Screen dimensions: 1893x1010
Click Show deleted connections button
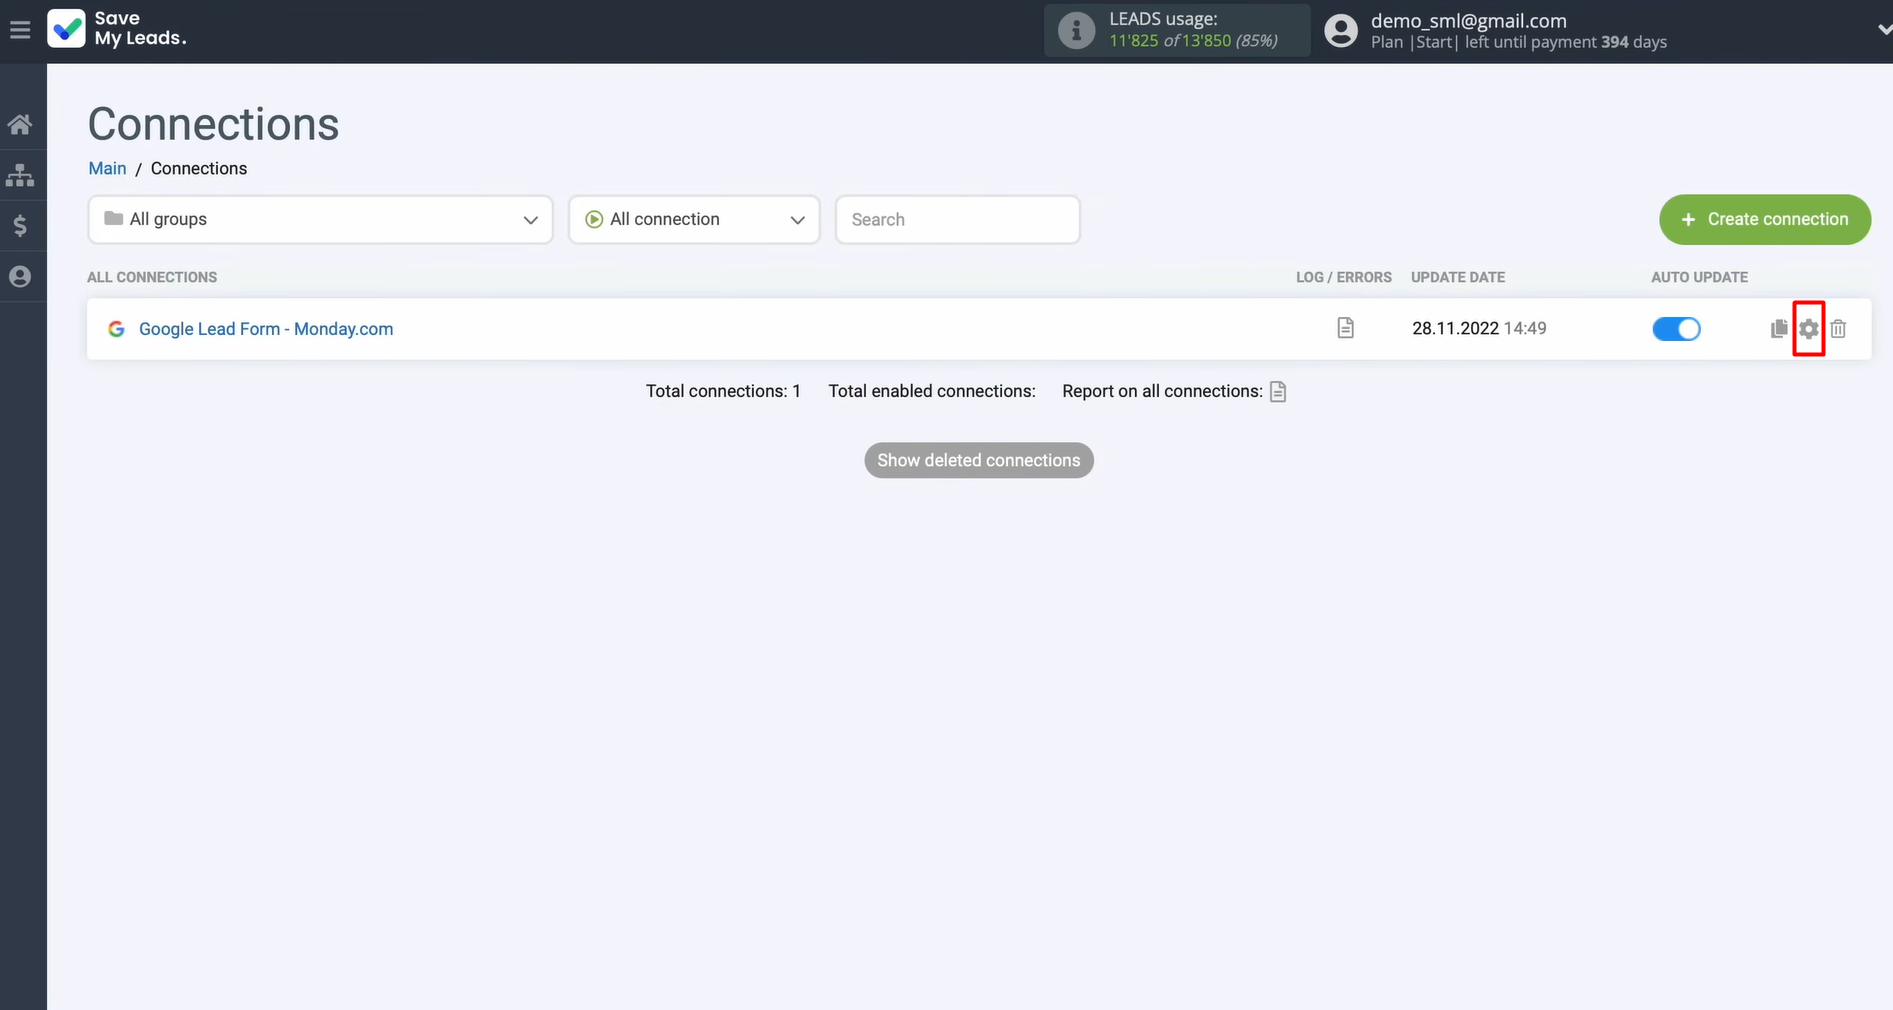[x=978, y=460]
